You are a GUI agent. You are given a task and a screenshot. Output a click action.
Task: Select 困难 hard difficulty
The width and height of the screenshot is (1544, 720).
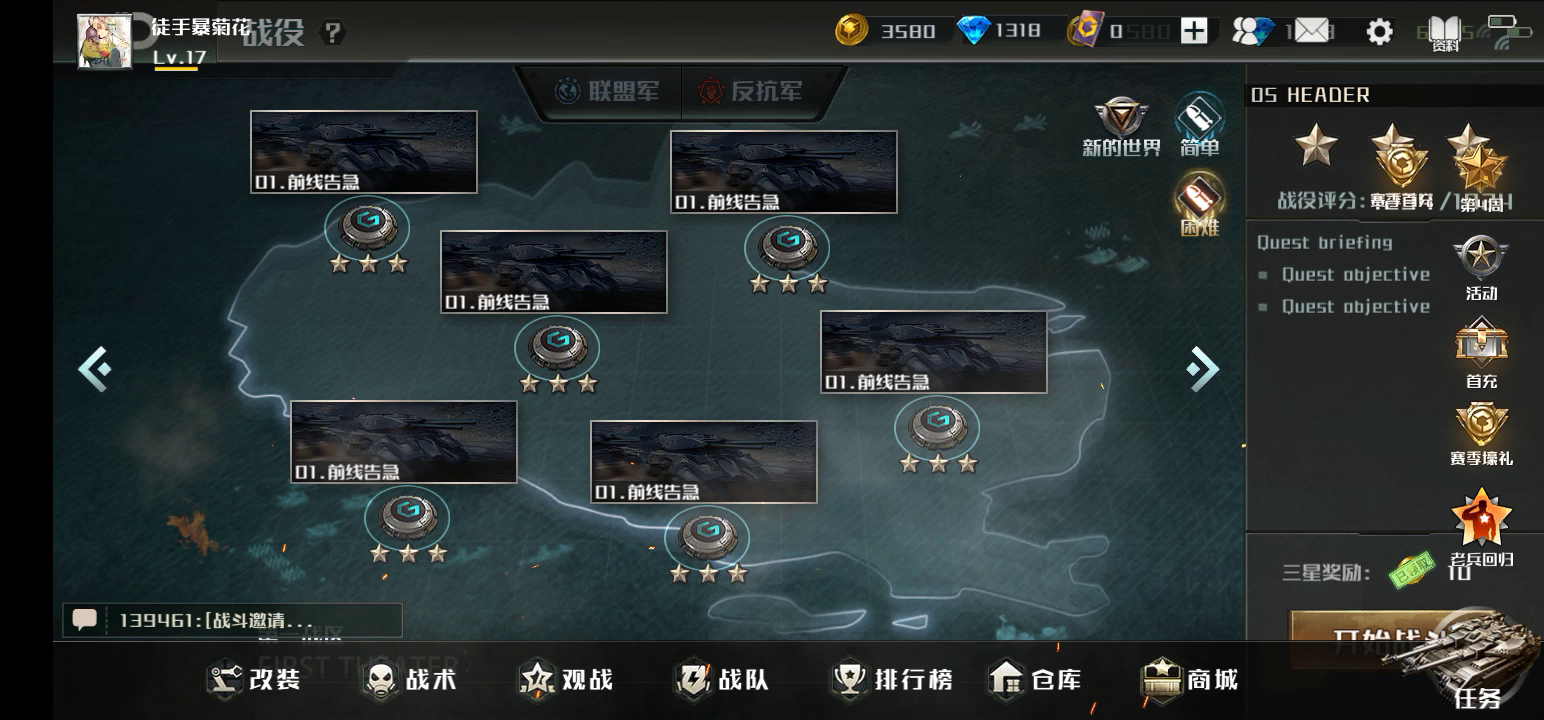tap(1199, 205)
